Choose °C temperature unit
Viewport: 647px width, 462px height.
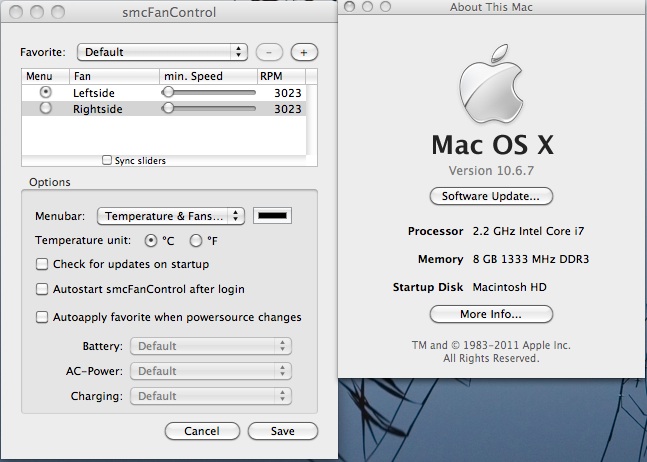click(x=151, y=240)
